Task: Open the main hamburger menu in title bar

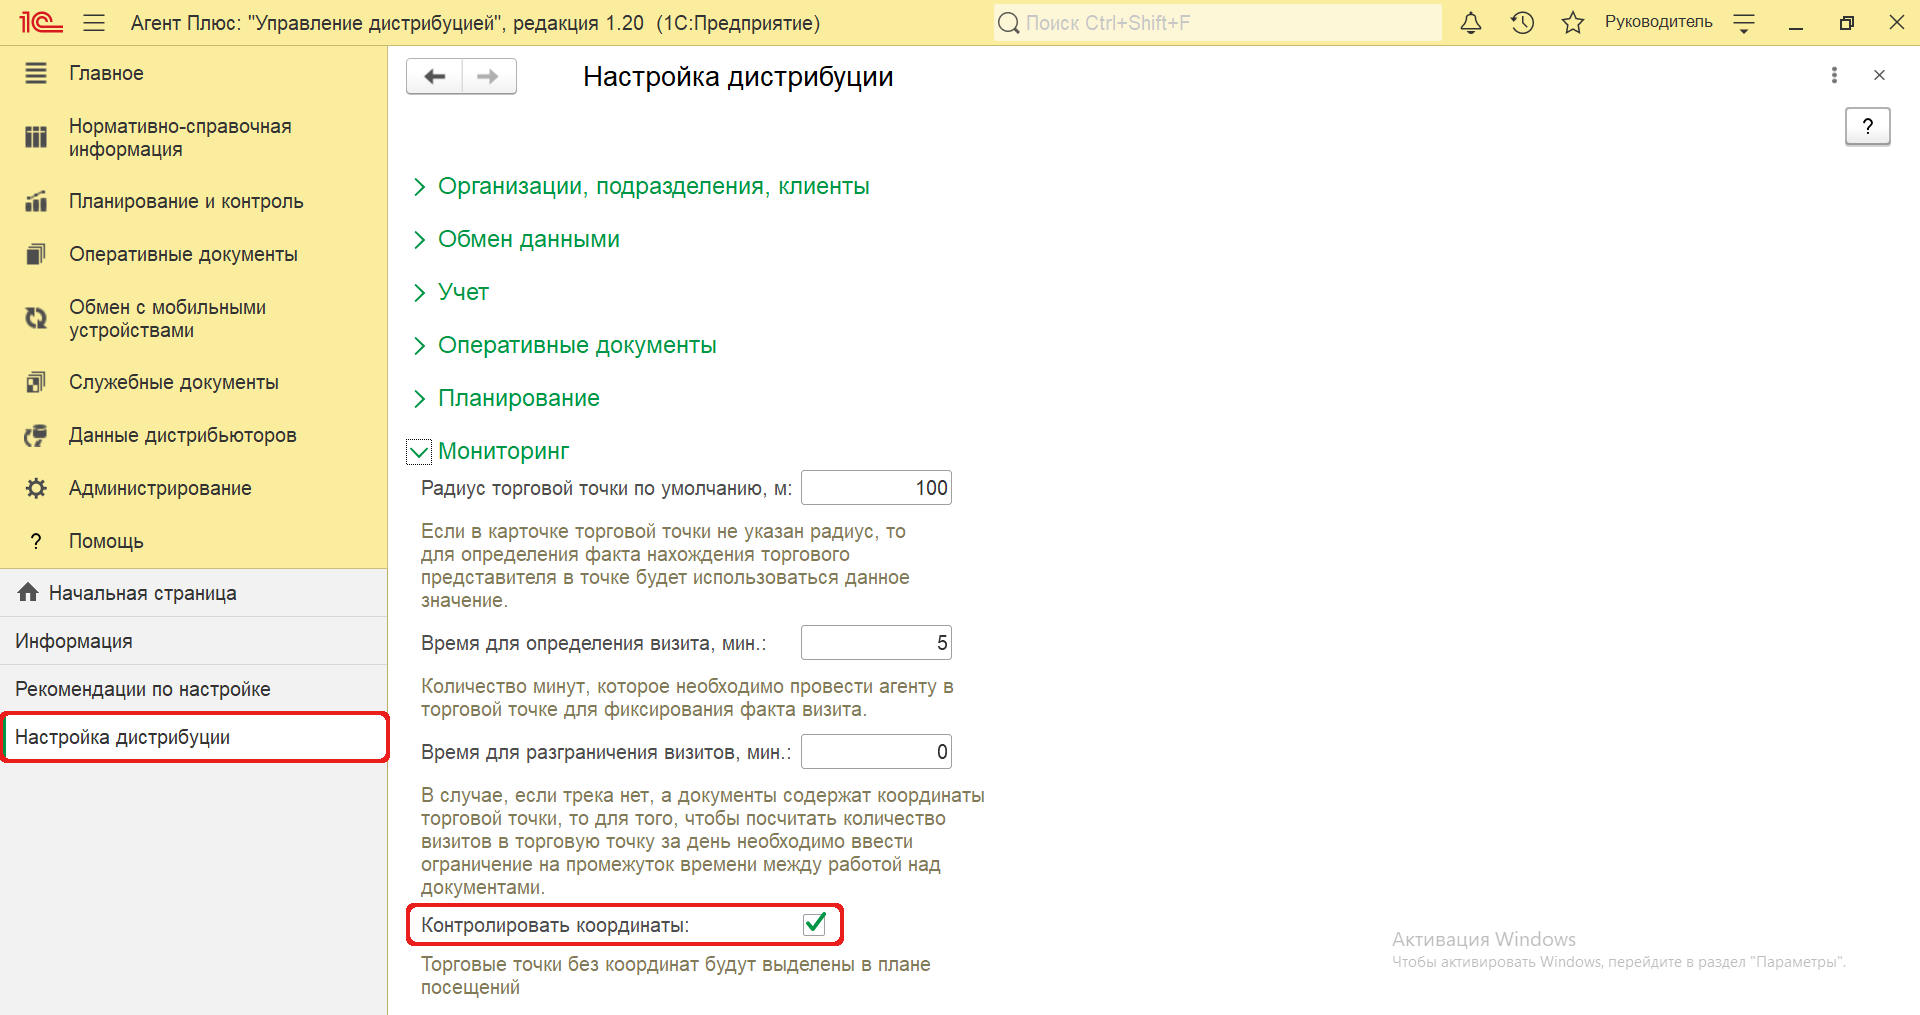Action: [x=94, y=22]
